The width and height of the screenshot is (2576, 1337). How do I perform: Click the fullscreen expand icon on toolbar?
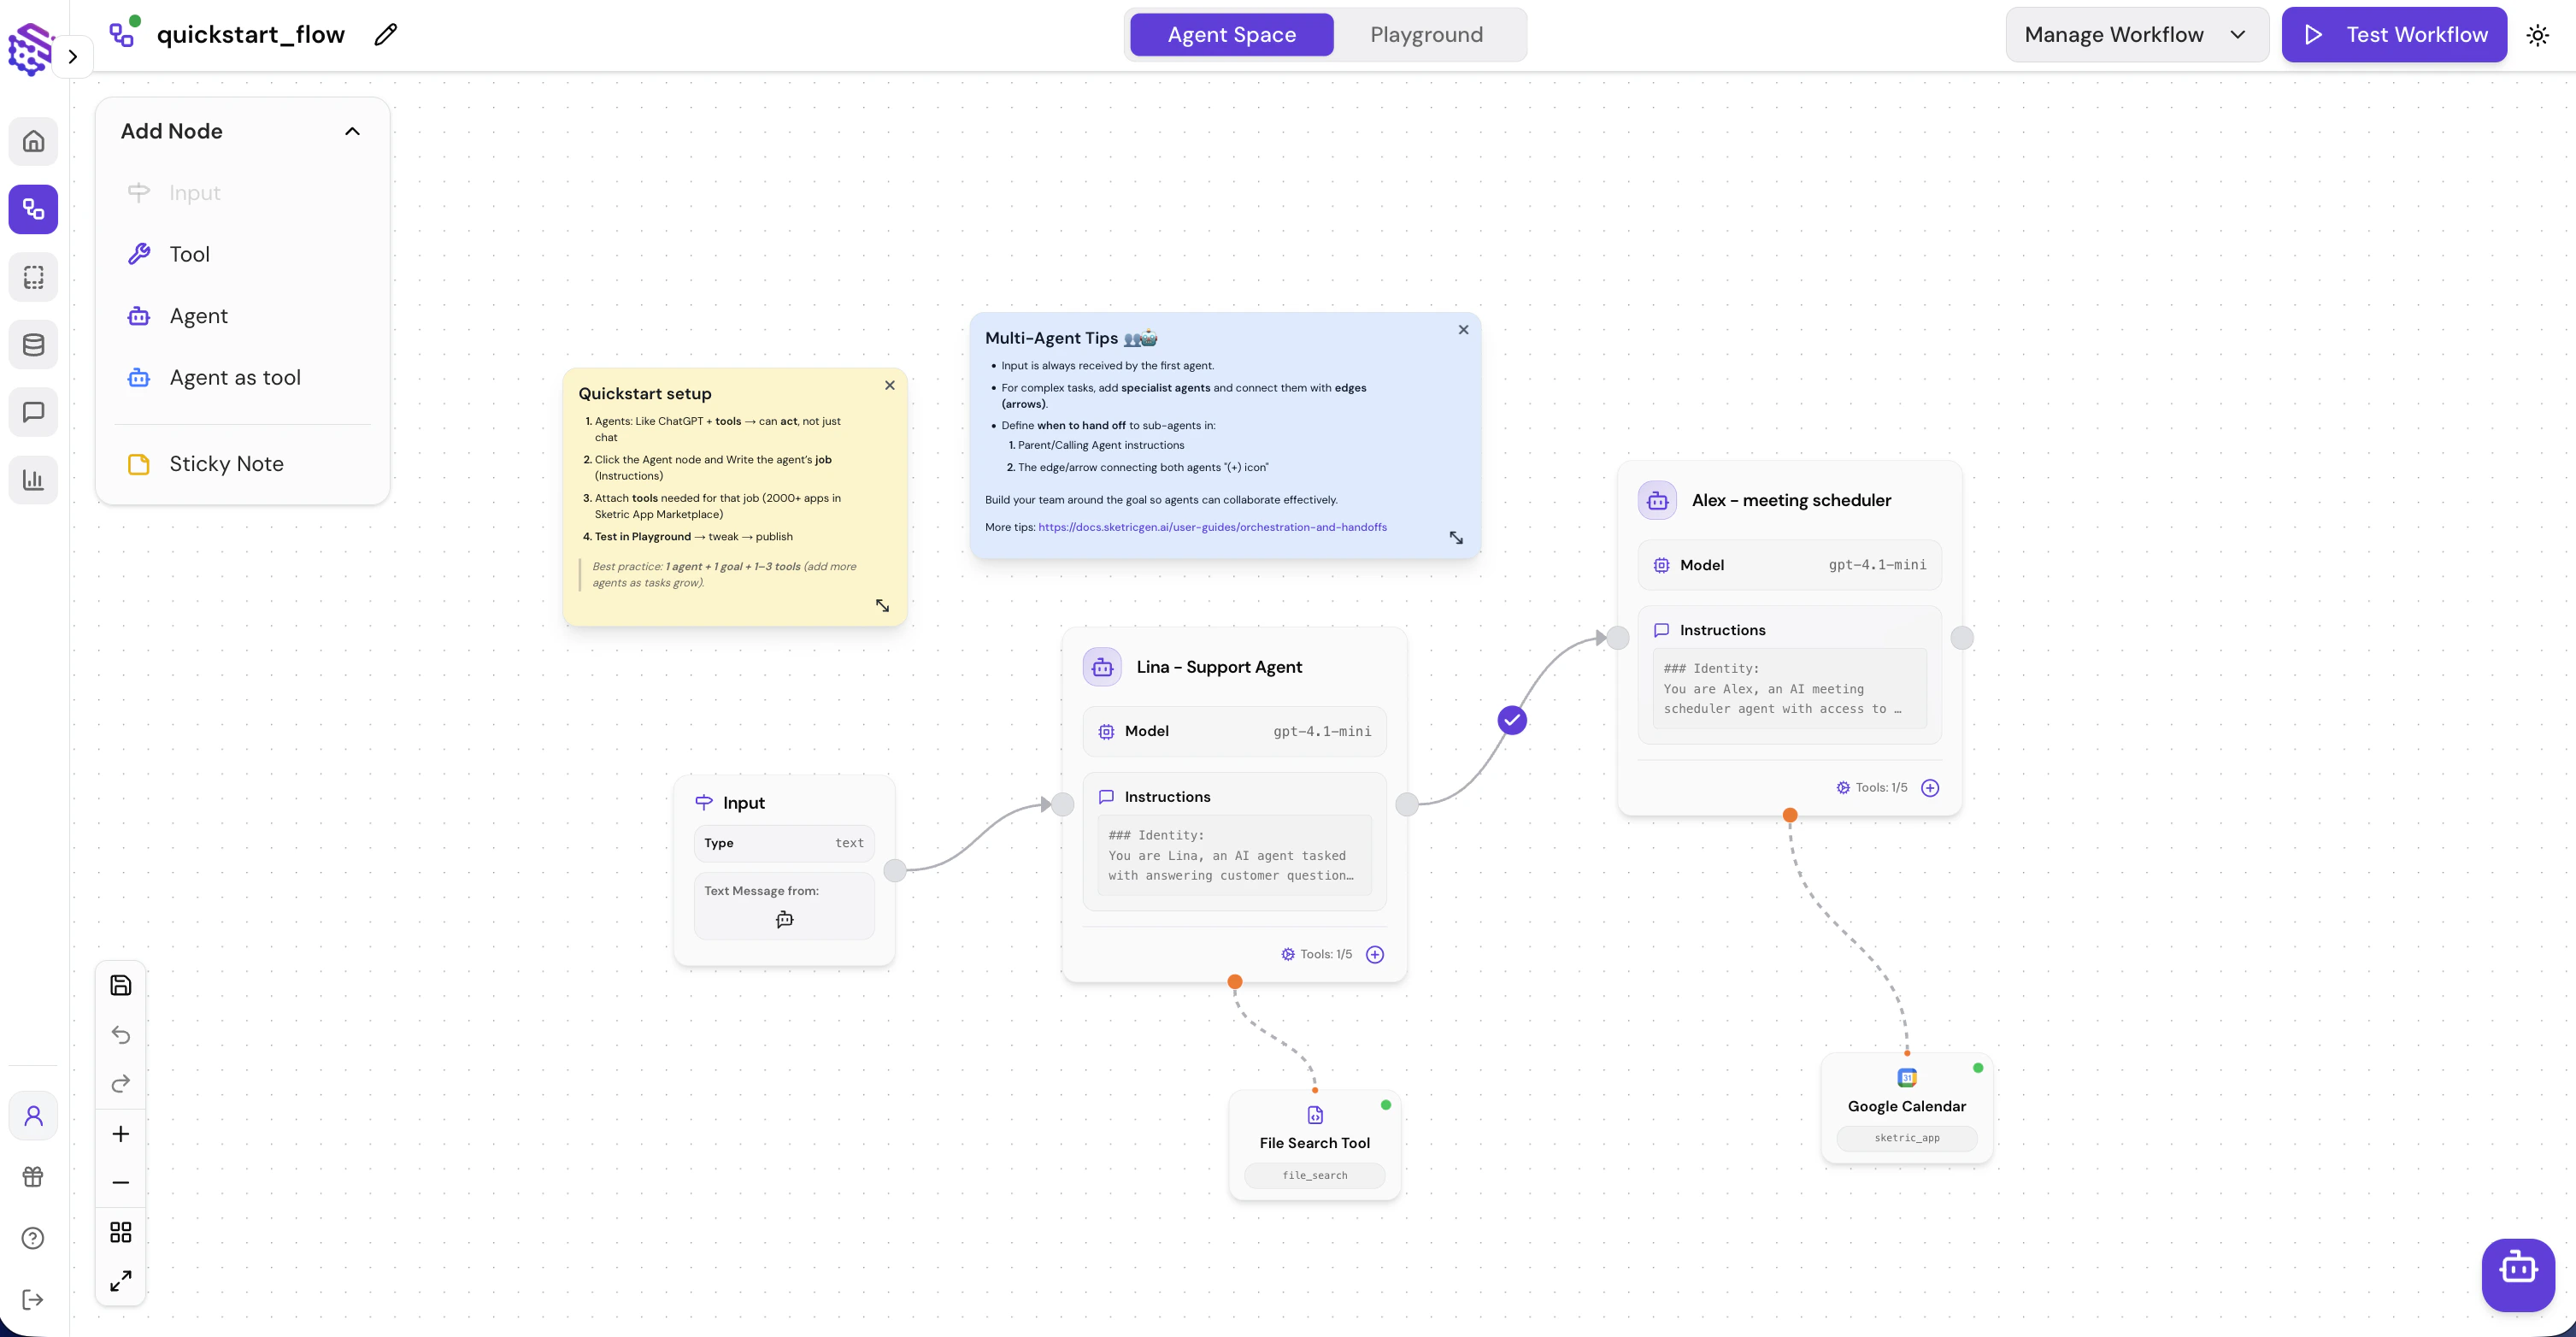[x=120, y=1279]
